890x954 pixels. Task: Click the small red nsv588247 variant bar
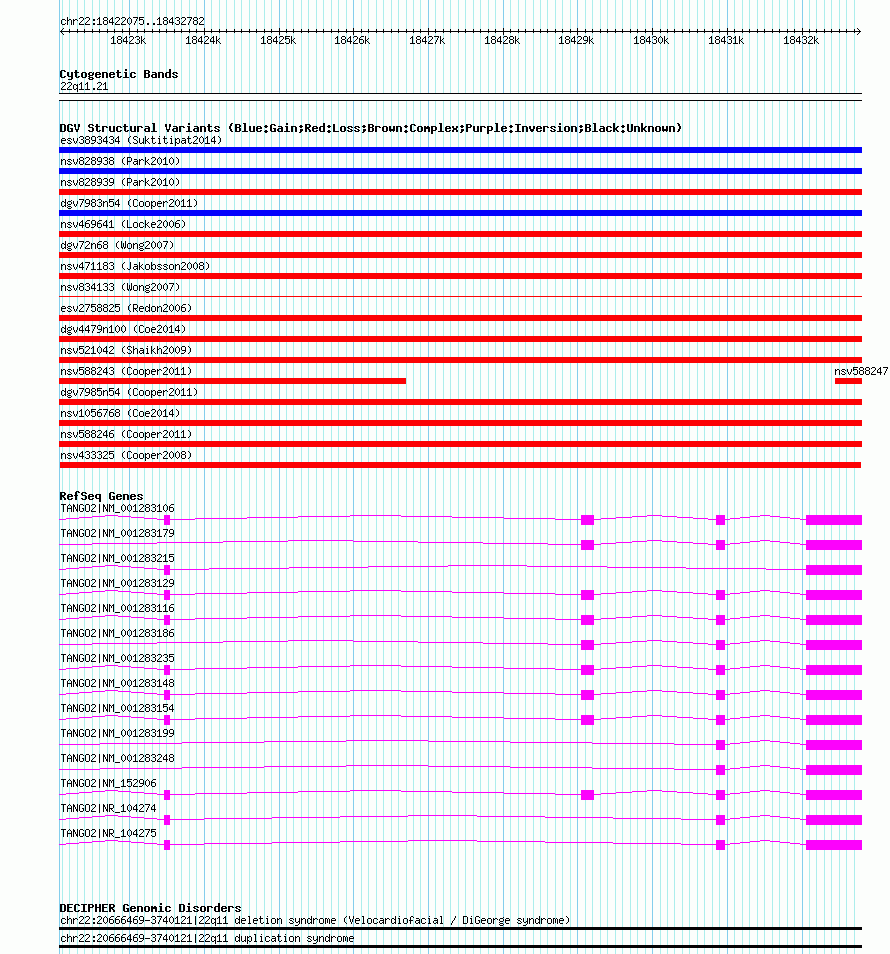click(x=848, y=381)
